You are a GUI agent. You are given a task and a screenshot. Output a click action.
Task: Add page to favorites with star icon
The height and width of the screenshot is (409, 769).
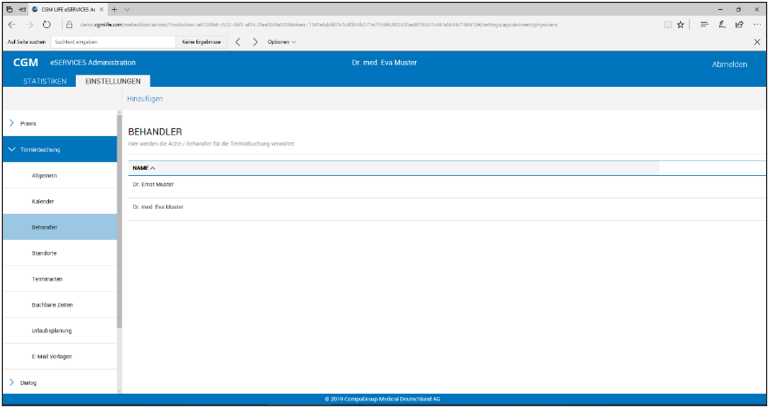coord(680,25)
